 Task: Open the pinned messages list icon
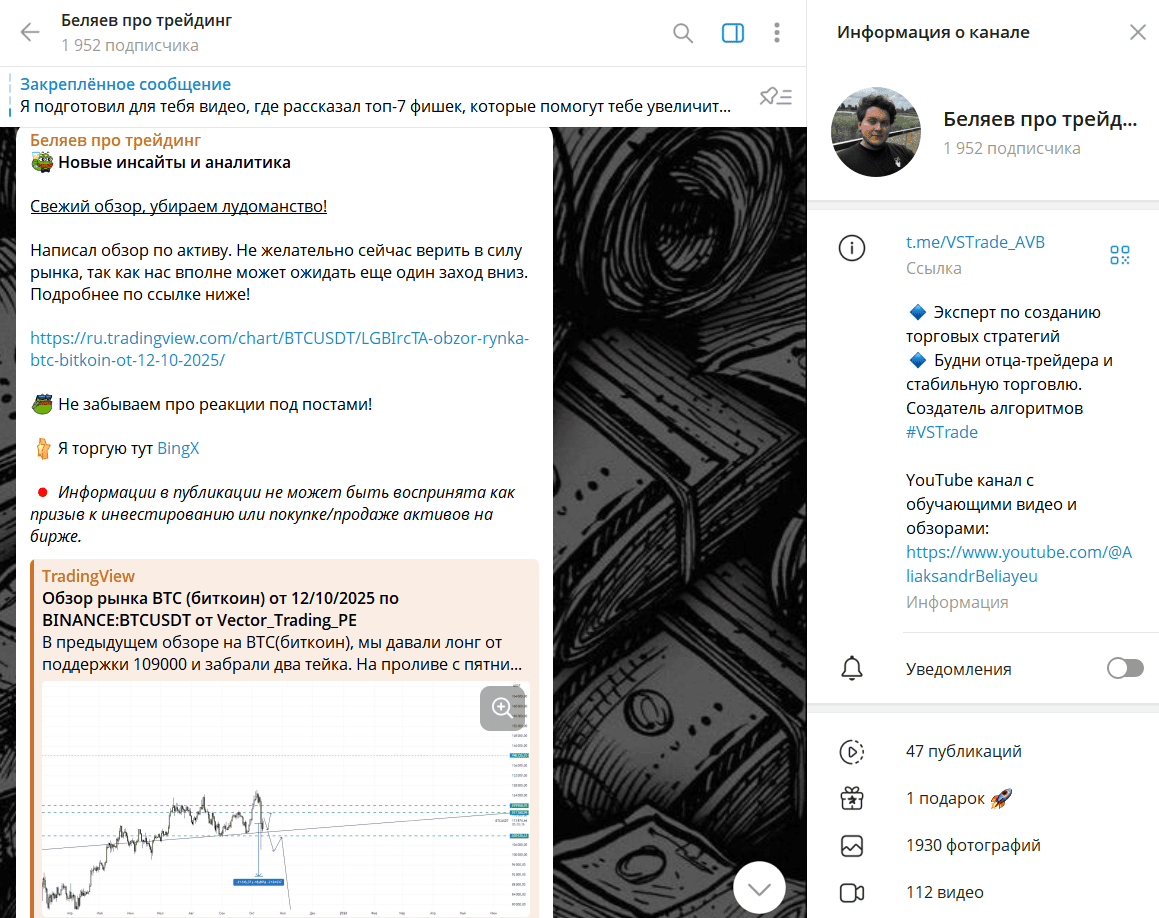[775, 96]
